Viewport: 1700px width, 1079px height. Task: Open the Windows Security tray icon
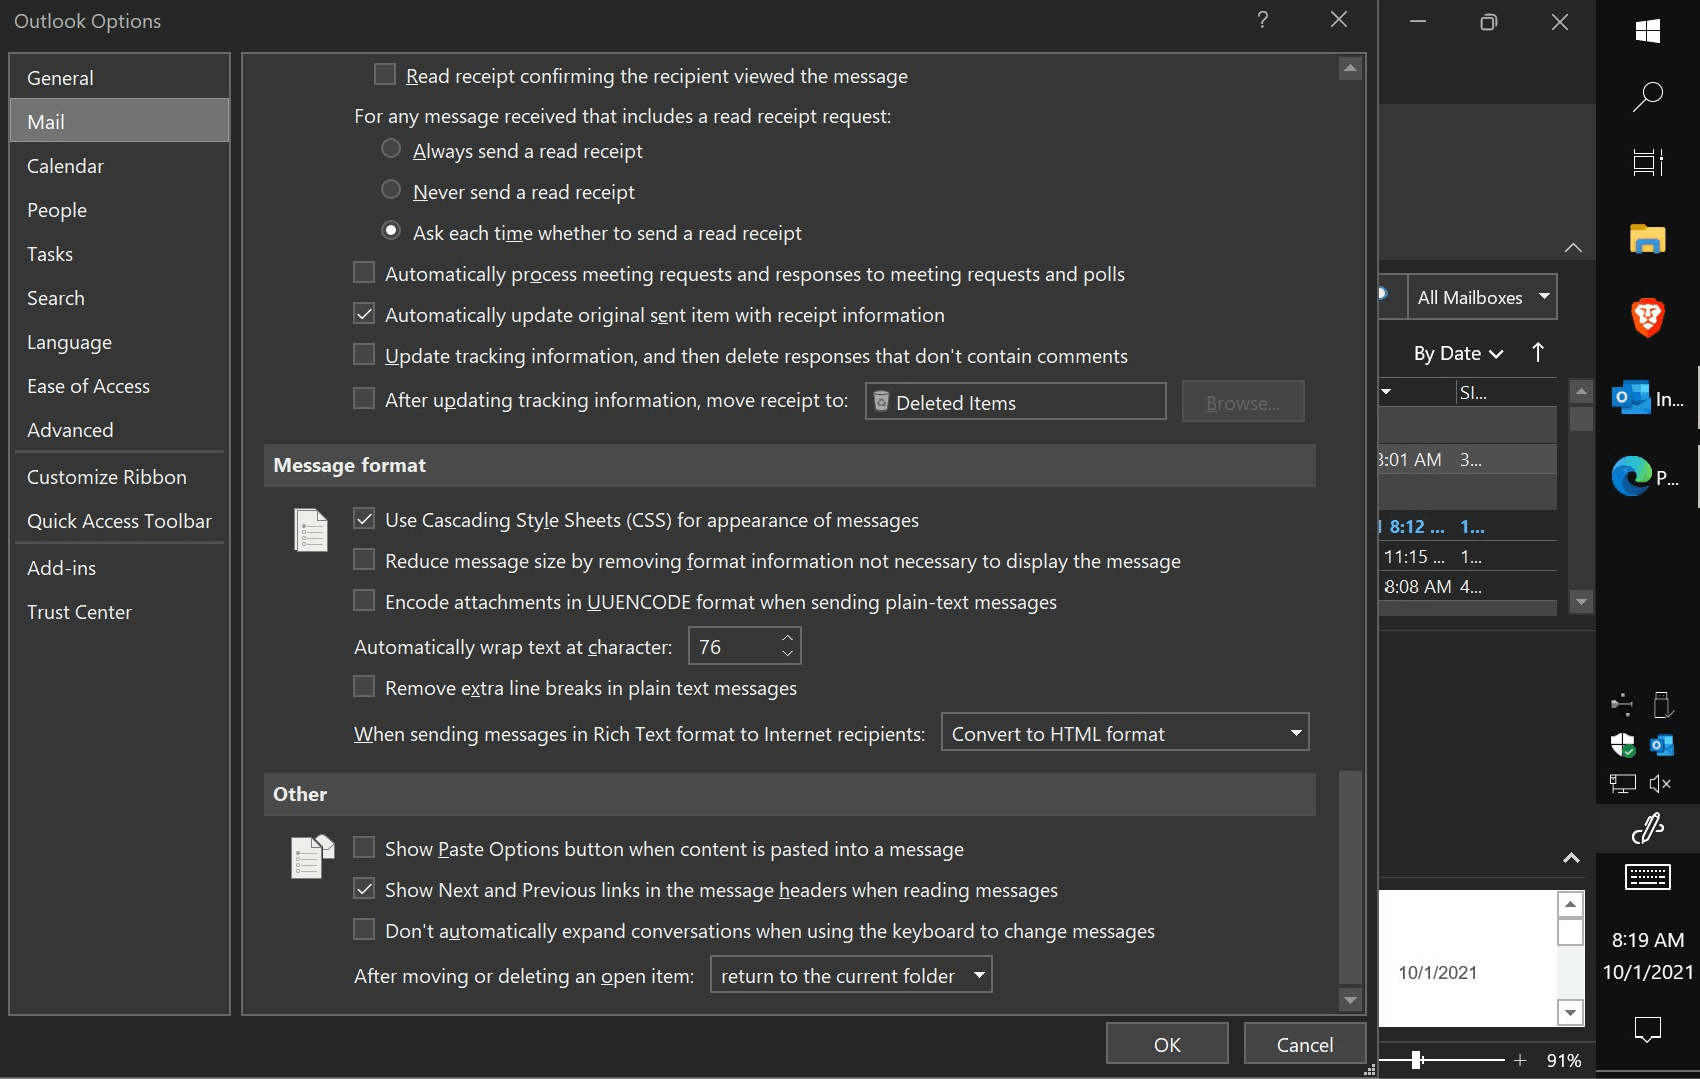[1622, 745]
